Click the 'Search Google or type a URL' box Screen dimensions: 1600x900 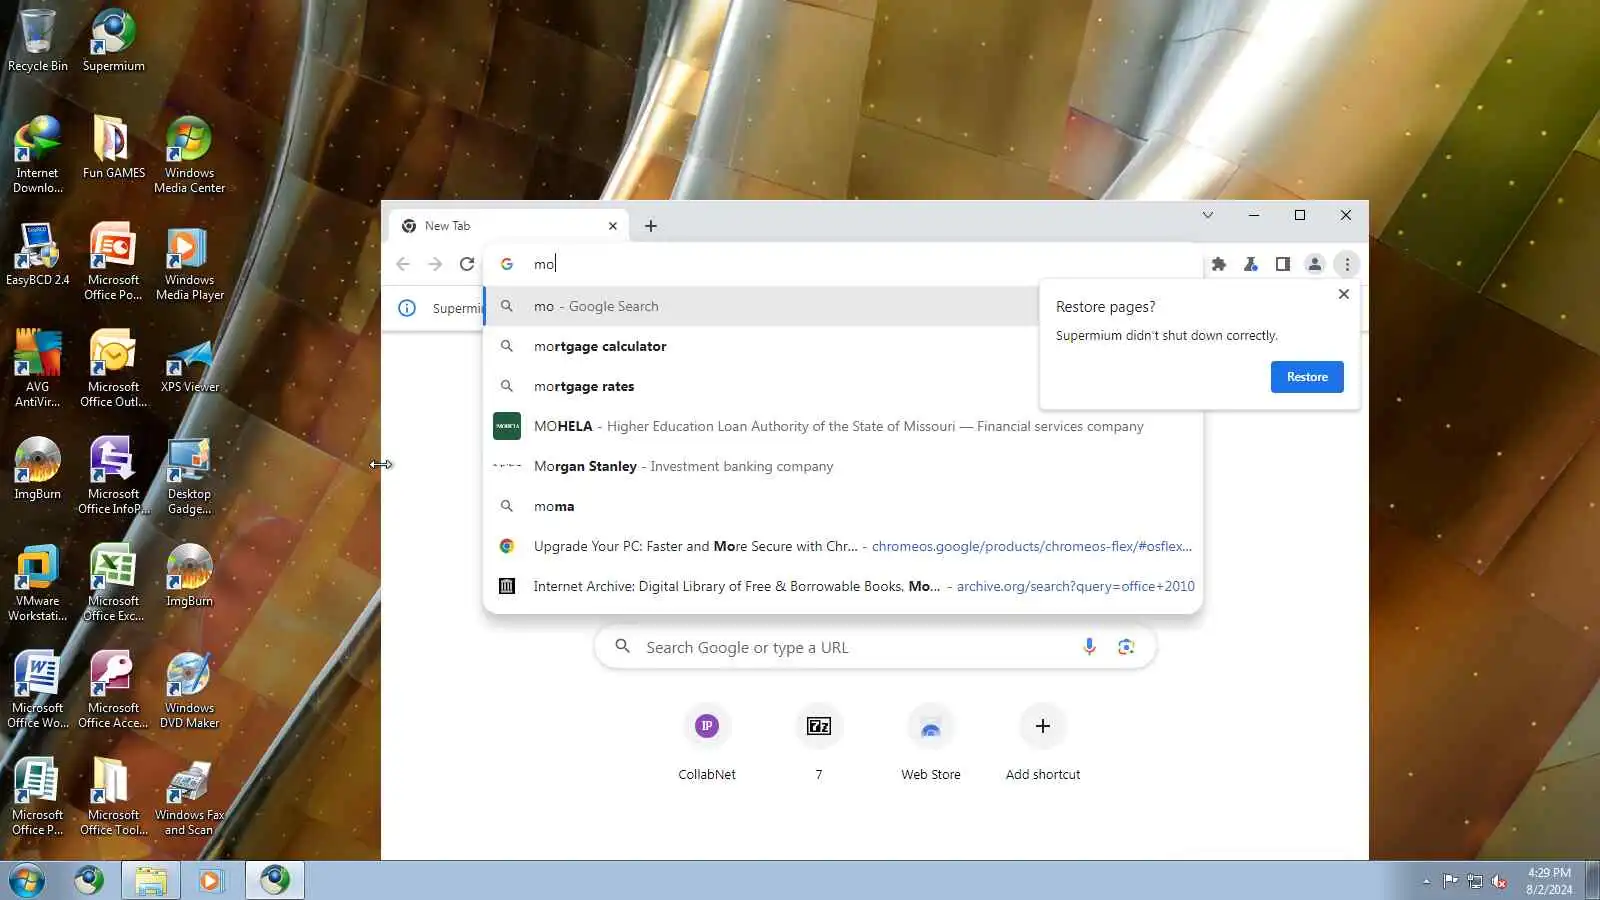click(x=875, y=647)
